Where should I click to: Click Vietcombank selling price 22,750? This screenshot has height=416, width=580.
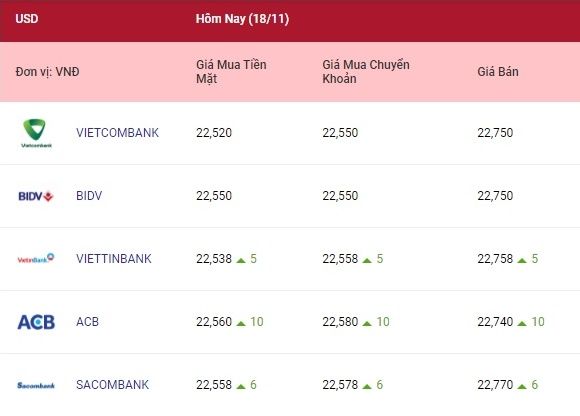495,133
